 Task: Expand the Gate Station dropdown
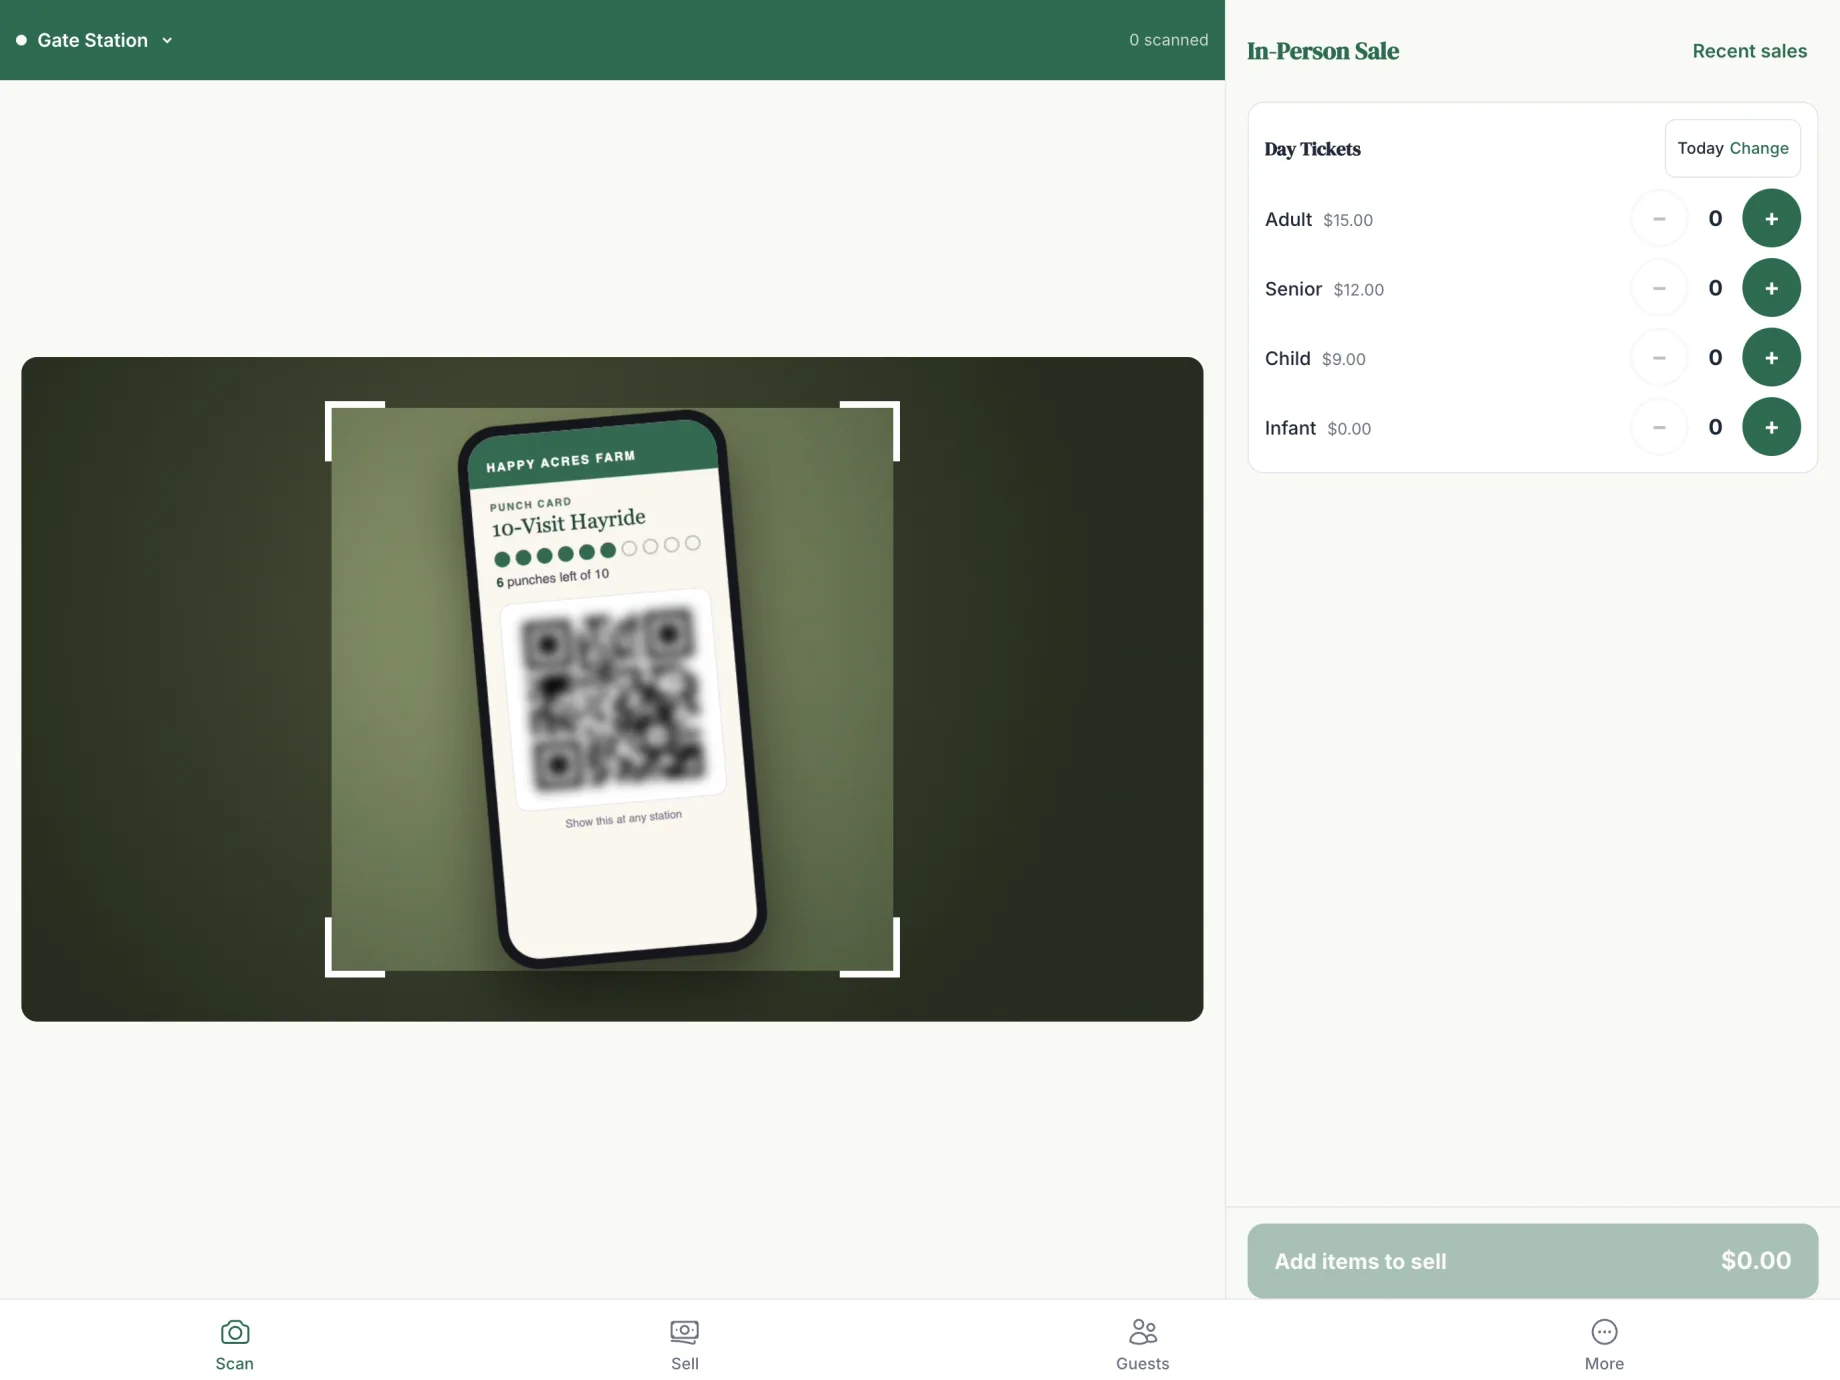95,40
